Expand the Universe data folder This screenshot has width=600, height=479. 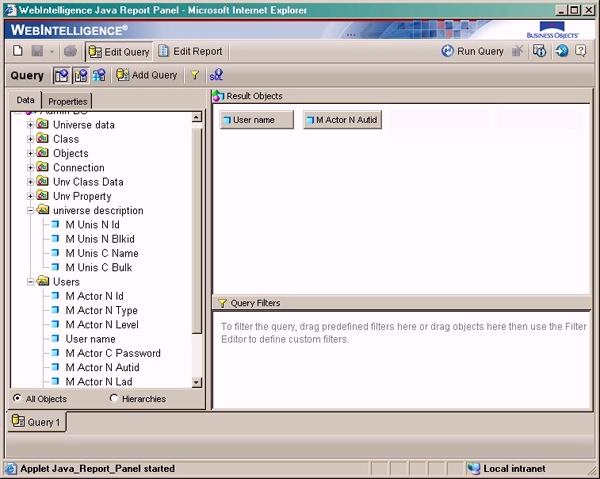click(30, 125)
